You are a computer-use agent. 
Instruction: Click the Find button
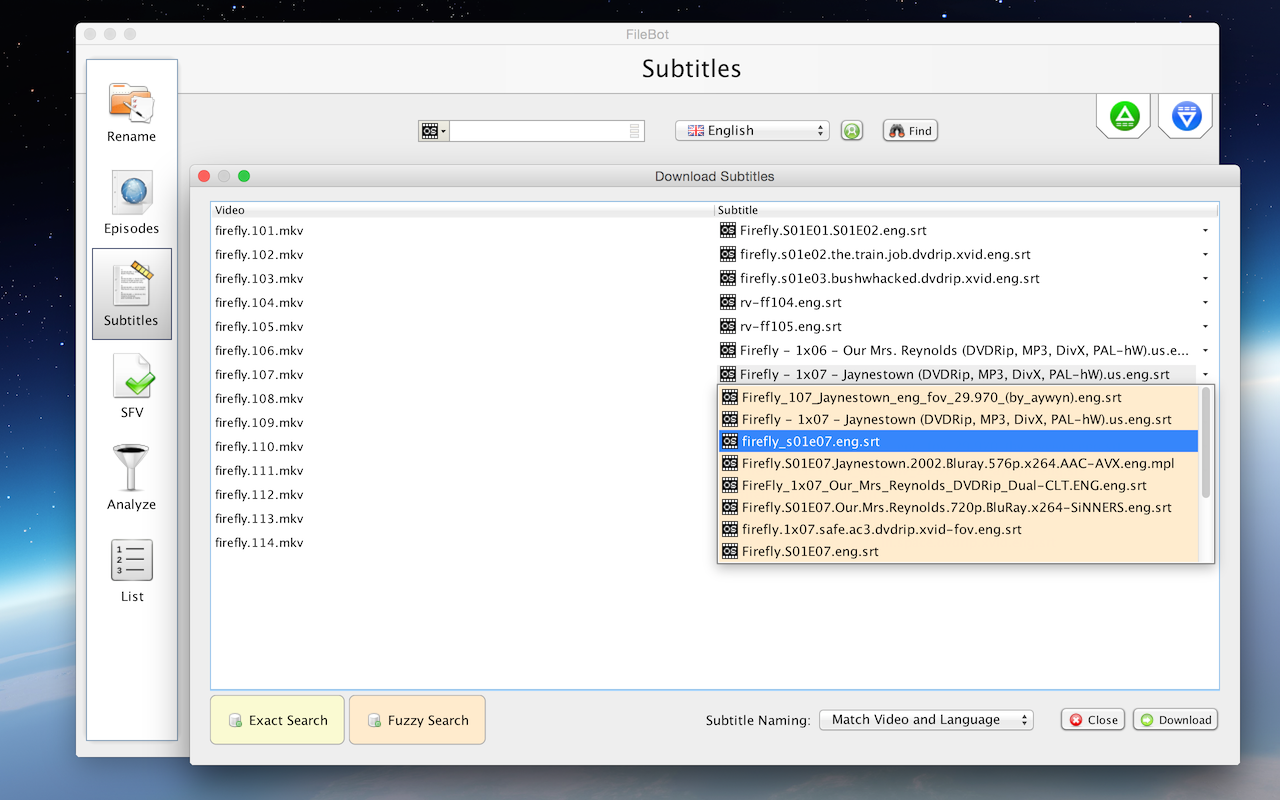pyautogui.click(x=910, y=131)
